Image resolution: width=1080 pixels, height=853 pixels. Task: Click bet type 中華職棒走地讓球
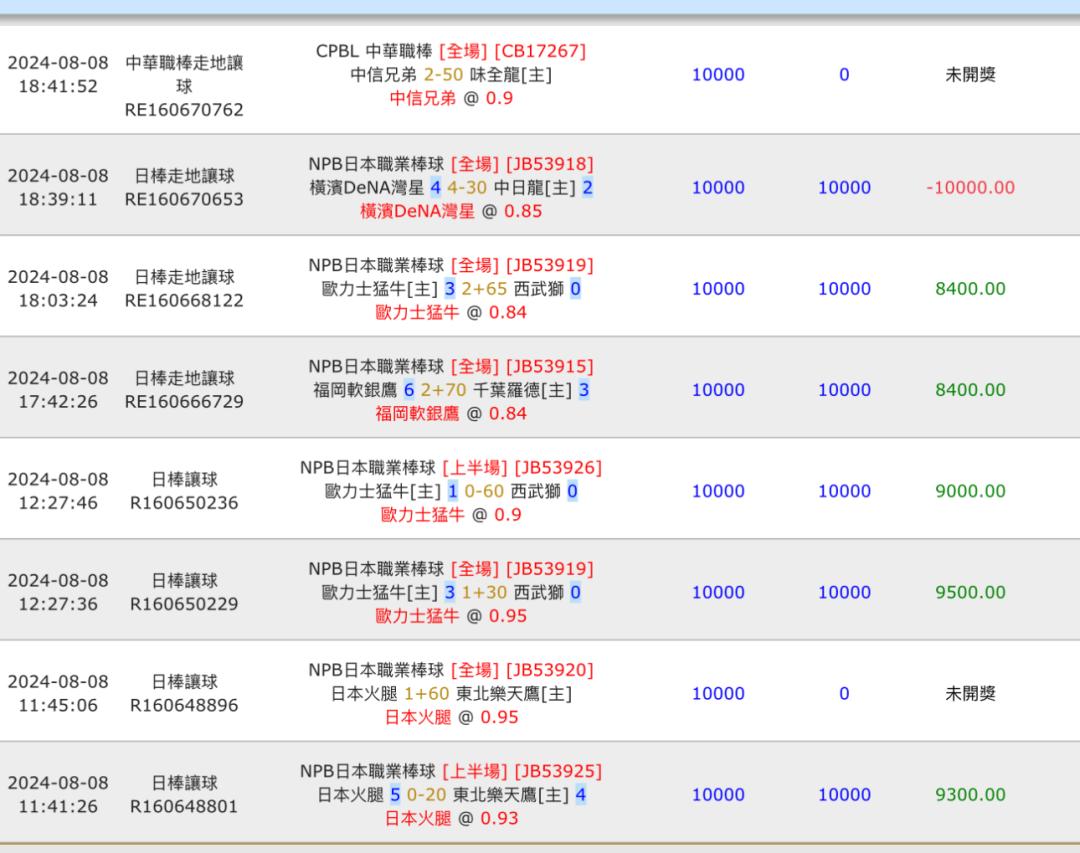point(184,74)
